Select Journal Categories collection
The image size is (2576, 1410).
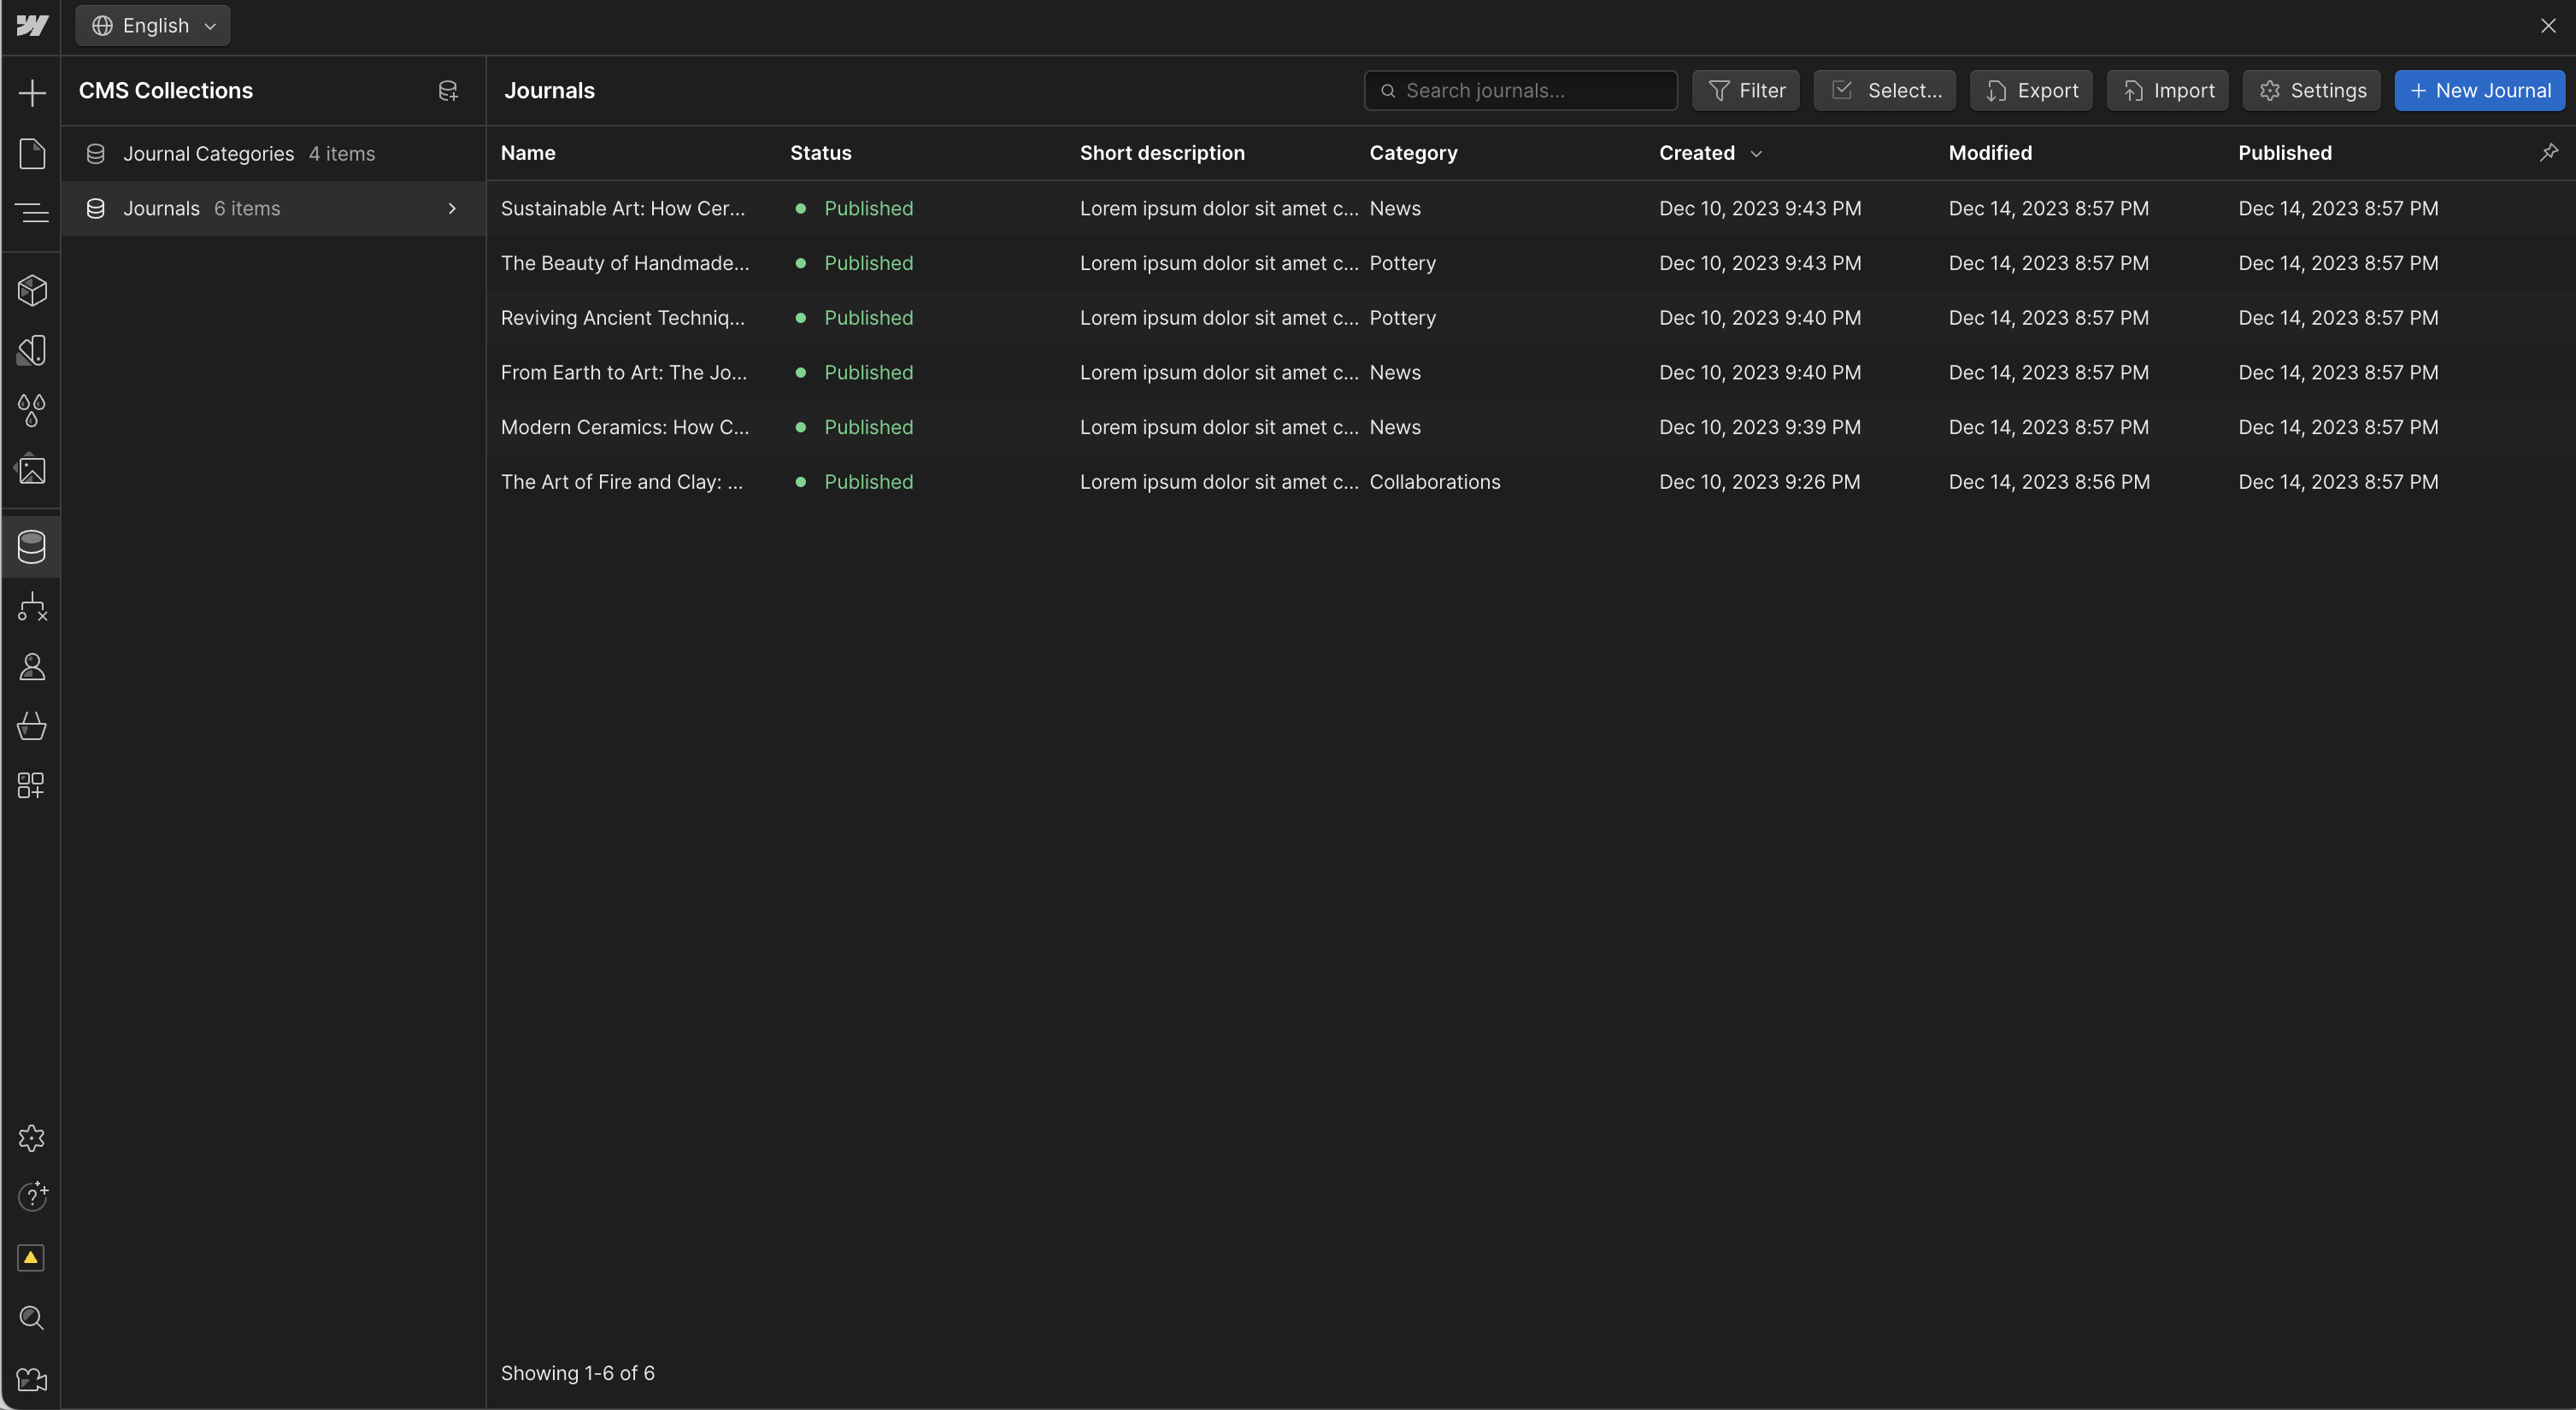[x=208, y=154]
